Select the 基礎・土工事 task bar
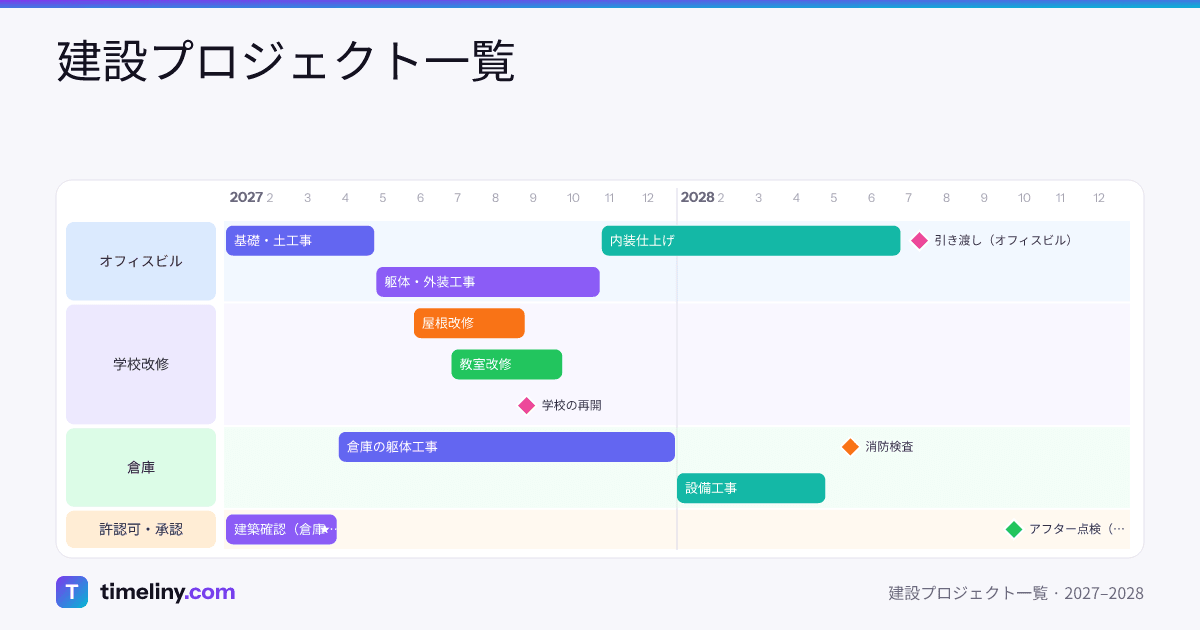 300,241
